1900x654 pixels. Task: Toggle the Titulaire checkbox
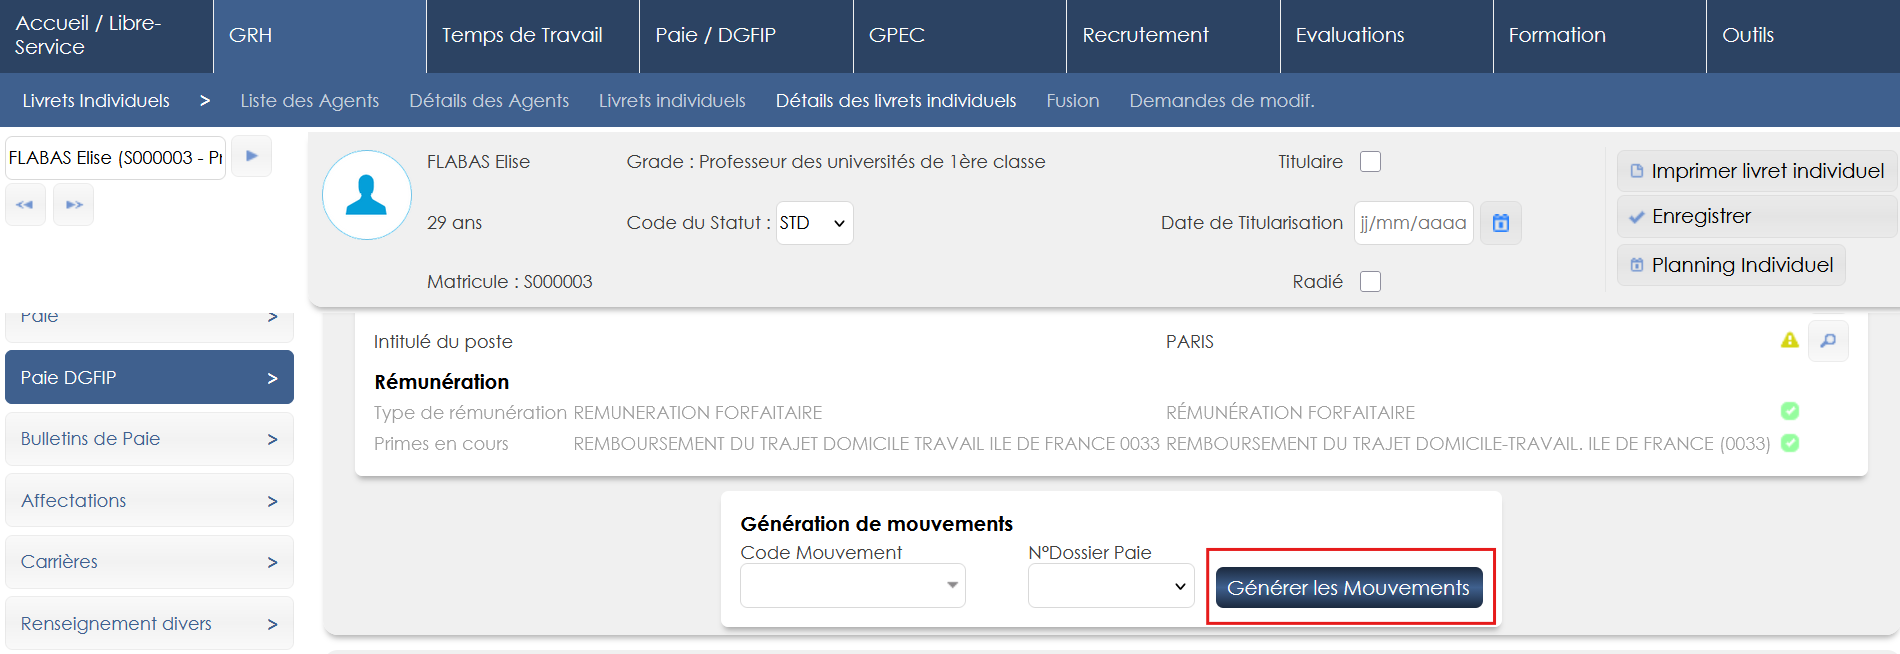(x=1370, y=162)
